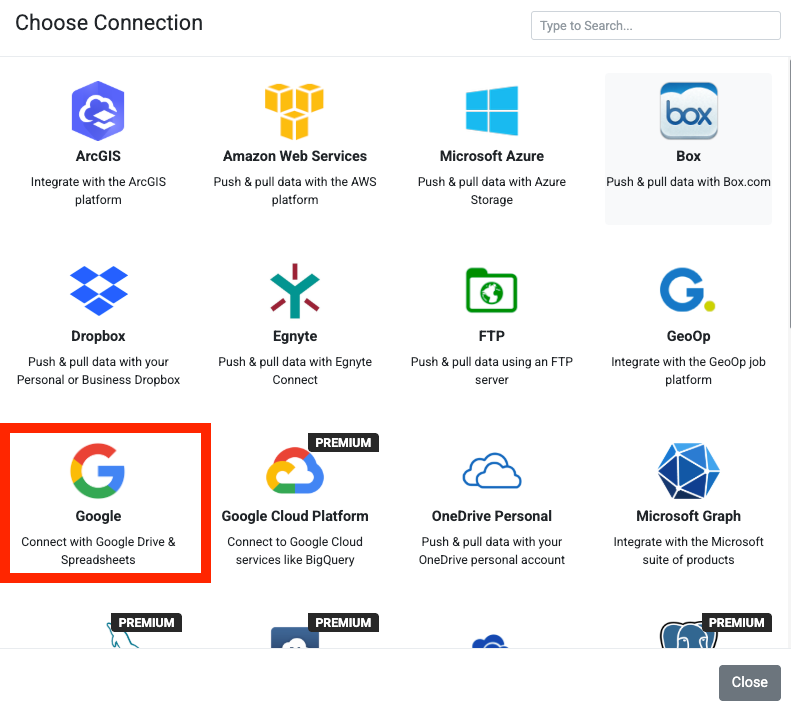This screenshot has width=791, height=708.
Task: Pick the Microsoft Azure Windows logo
Action: [492, 111]
